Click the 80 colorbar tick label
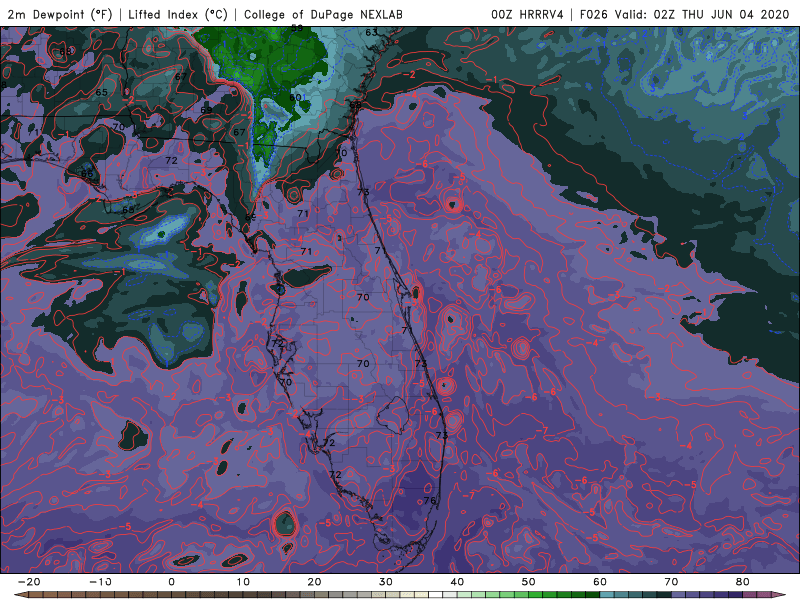 coord(743,582)
